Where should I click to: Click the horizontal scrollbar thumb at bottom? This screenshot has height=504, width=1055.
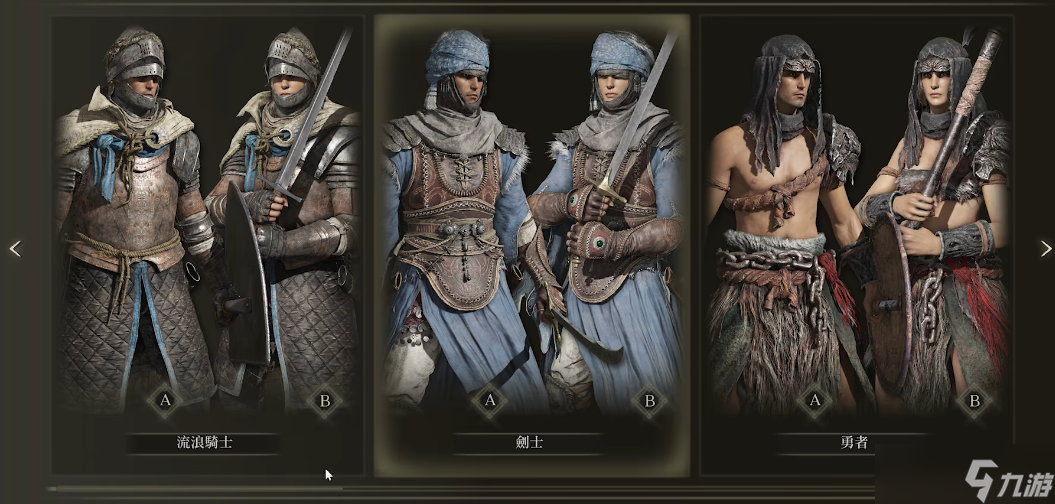tap(195, 489)
